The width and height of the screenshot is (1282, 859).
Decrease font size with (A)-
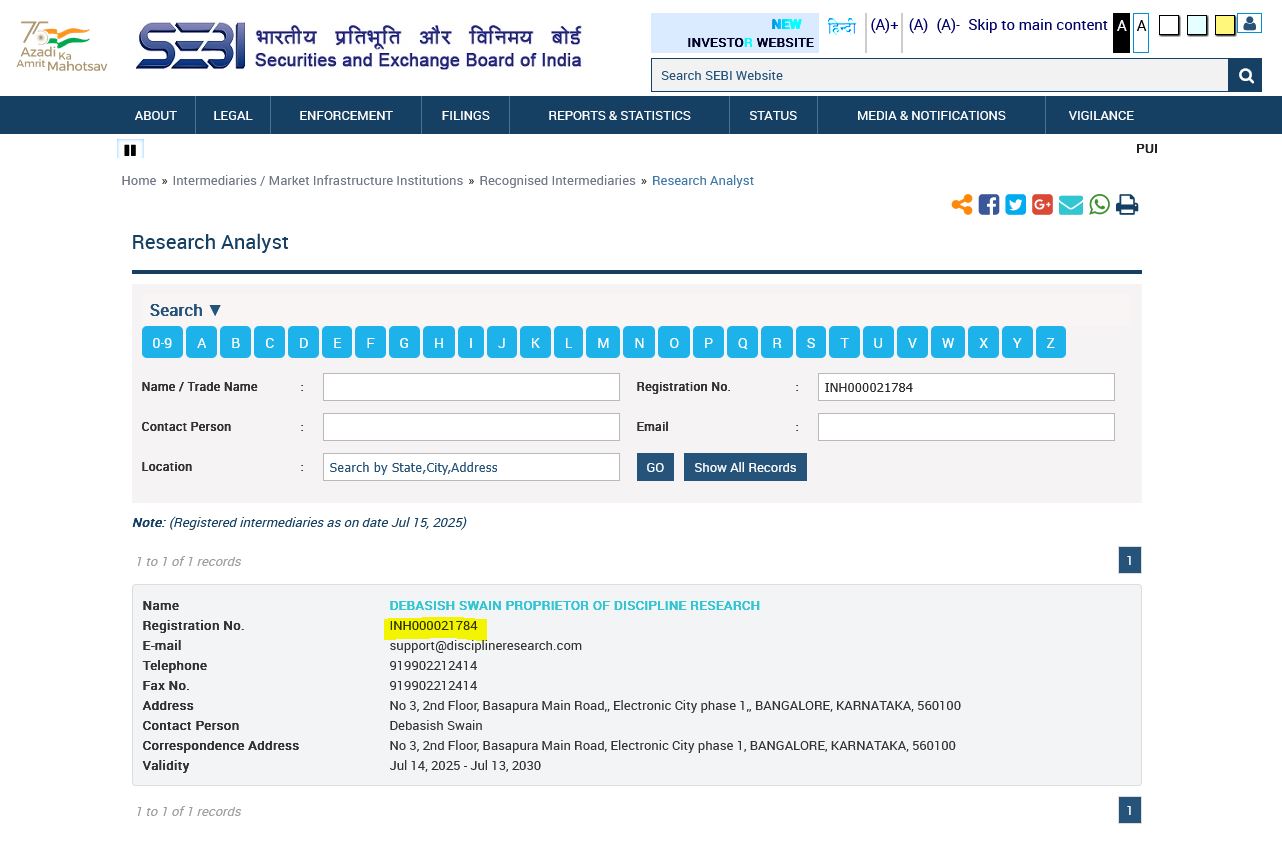tap(948, 25)
